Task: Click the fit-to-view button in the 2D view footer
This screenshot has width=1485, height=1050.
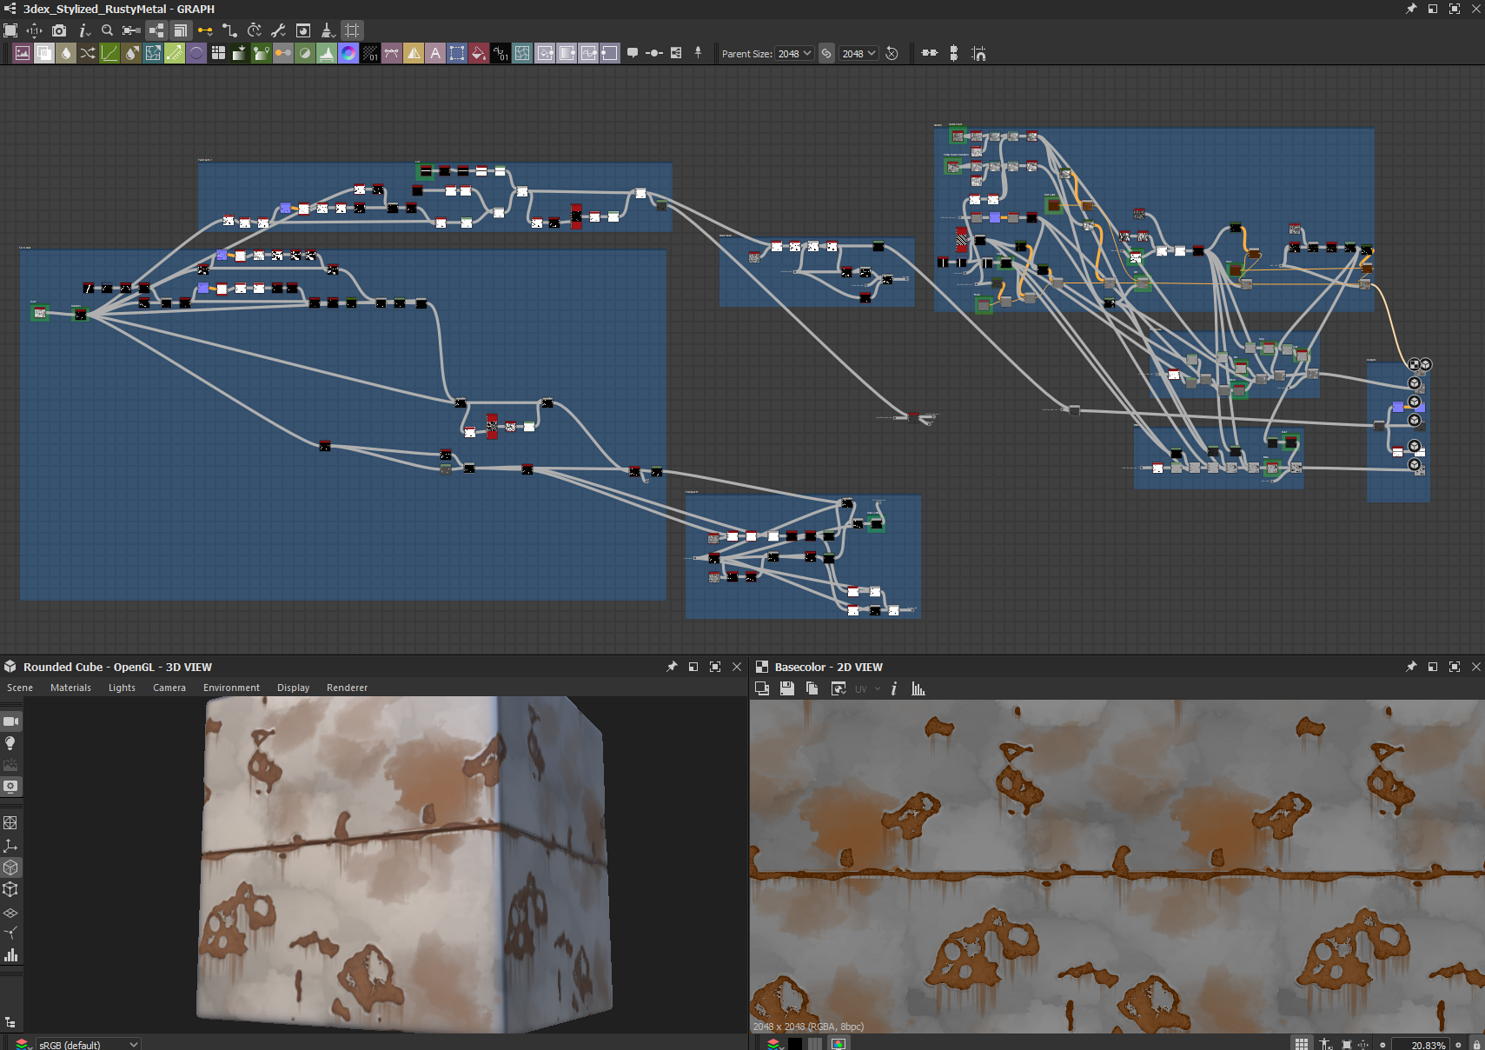Action: (1346, 1044)
